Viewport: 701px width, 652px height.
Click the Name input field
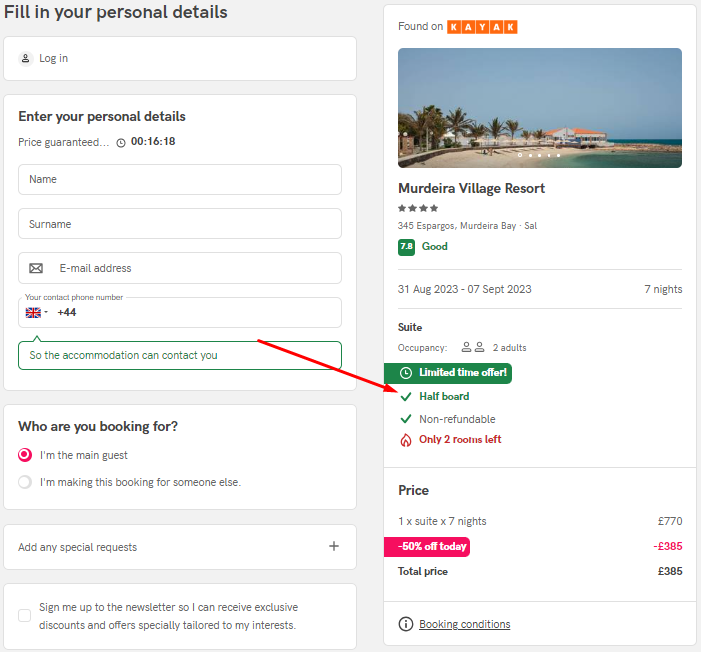point(180,179)
